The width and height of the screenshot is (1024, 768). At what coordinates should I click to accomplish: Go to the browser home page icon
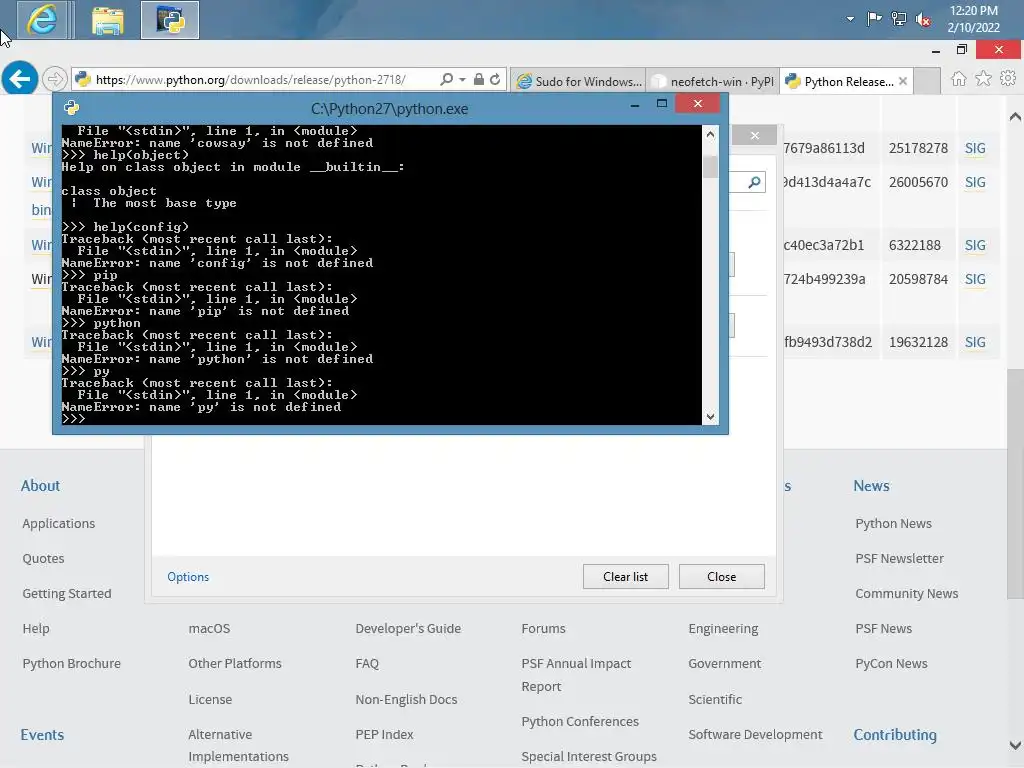(x=958, y=79)
